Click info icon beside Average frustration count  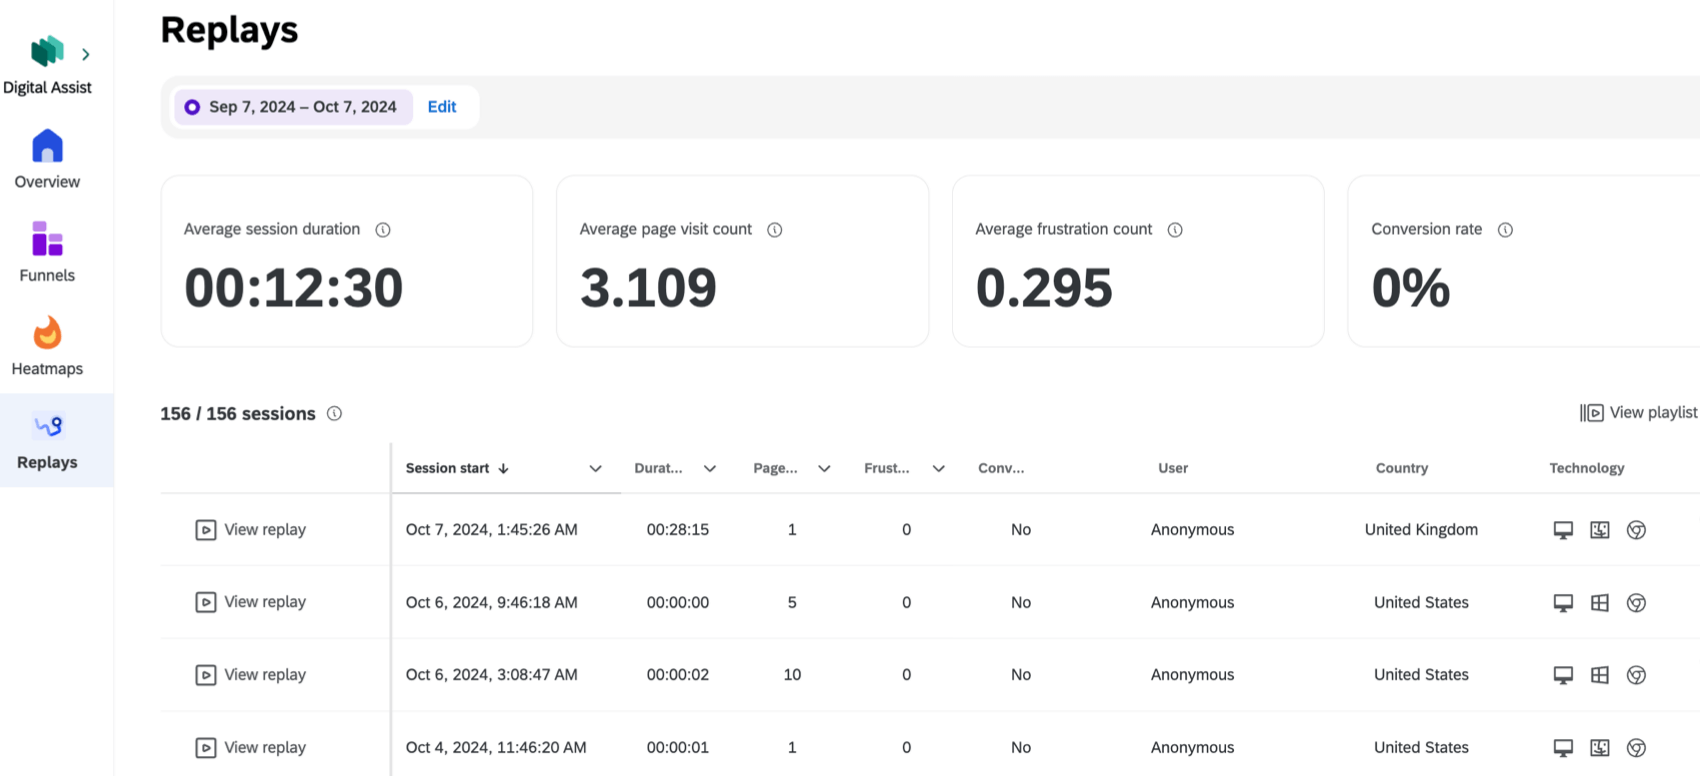click(x=1175, y=230)
